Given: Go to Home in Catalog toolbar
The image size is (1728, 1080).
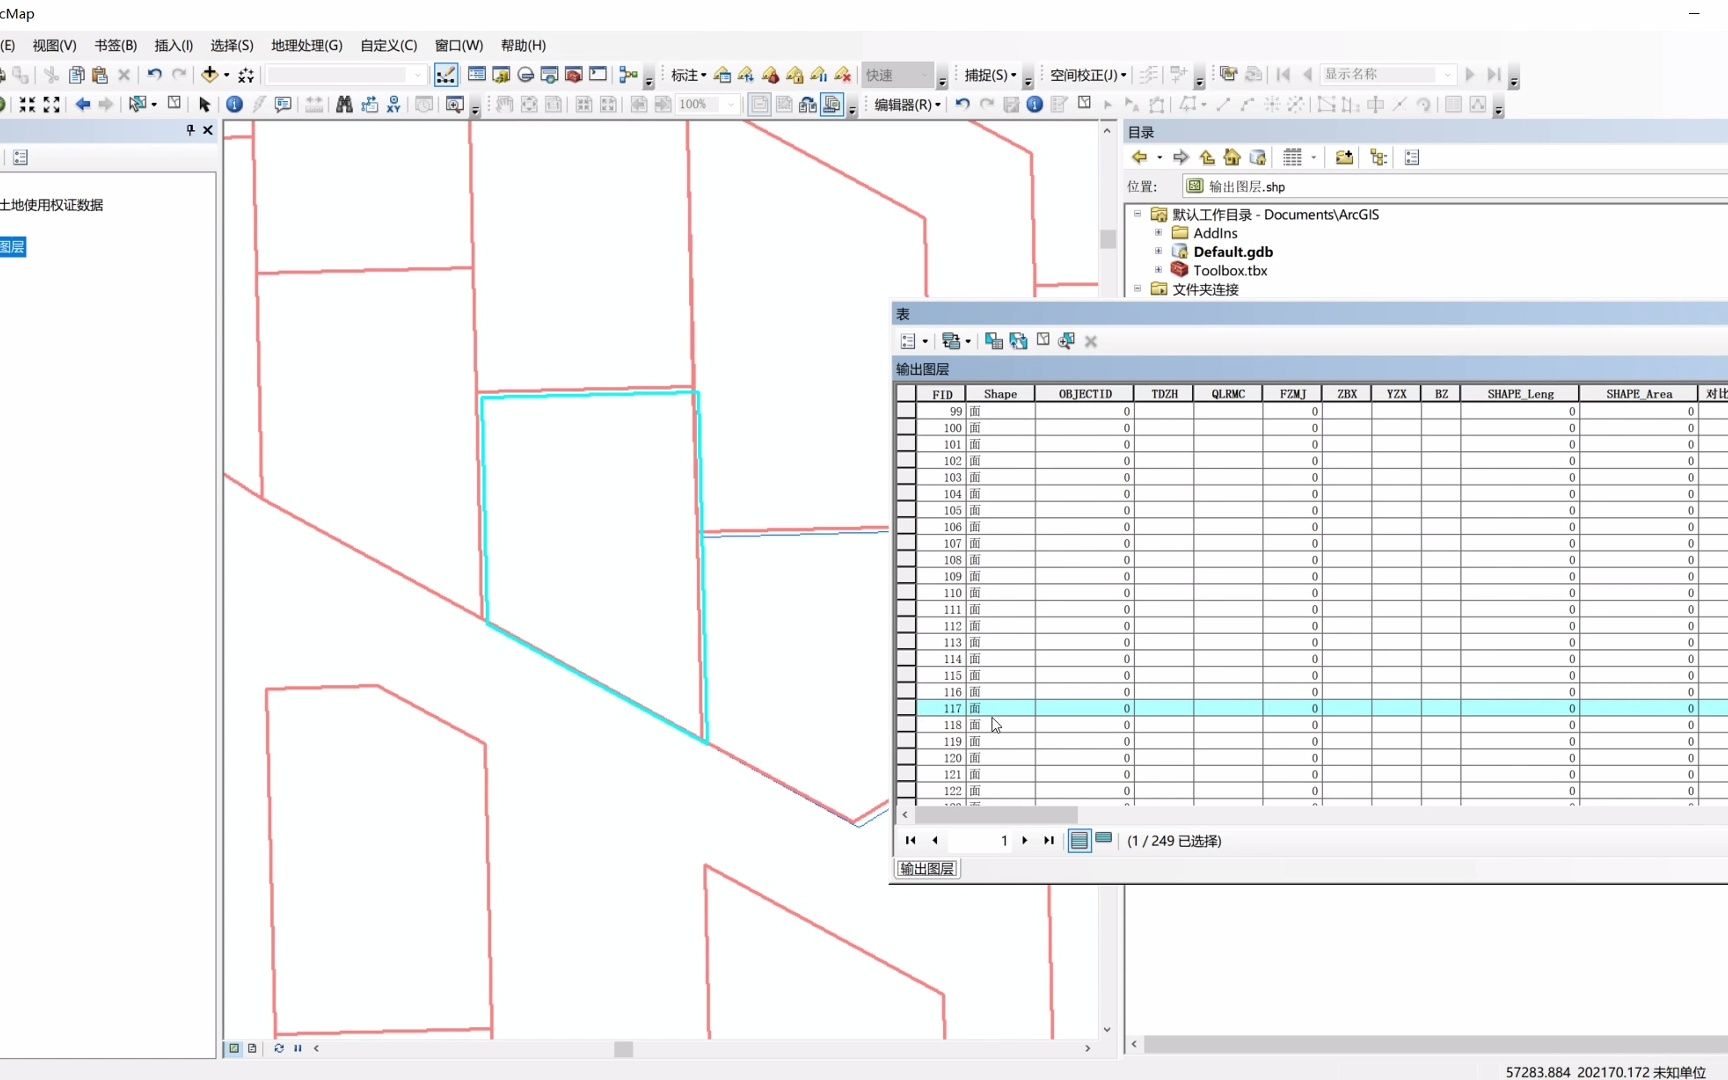Looking at the screenshot, I should point(1232,157).
